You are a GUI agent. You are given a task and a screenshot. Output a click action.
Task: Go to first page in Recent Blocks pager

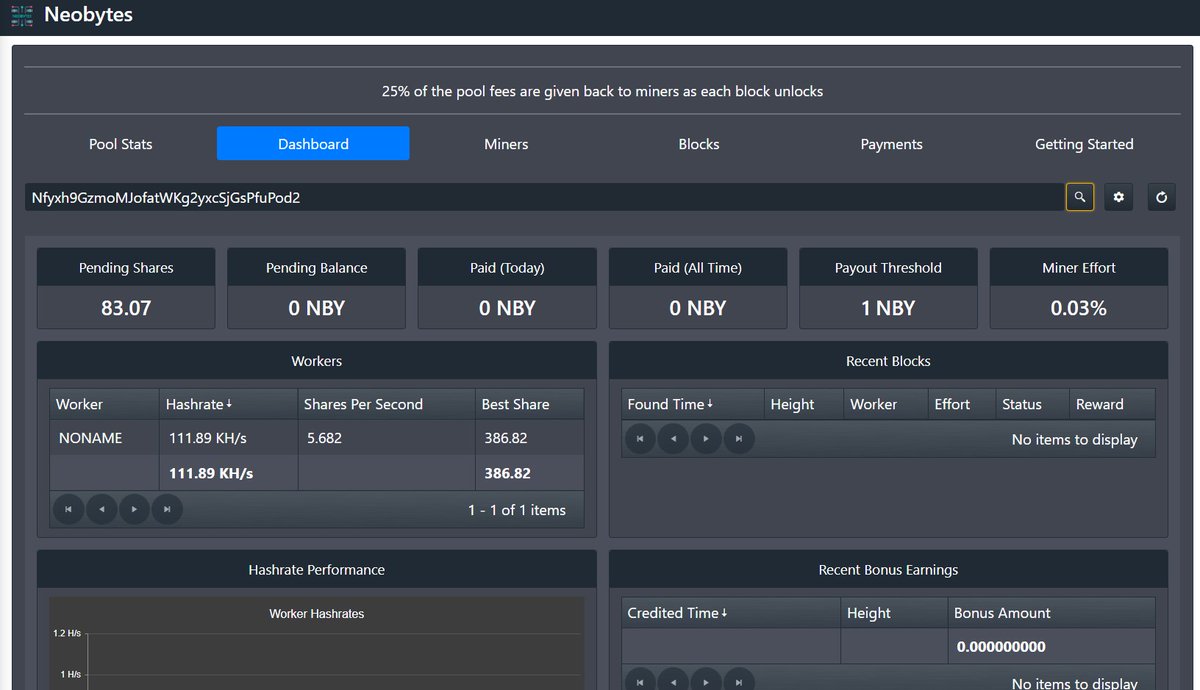pyautogui.click(x=641, y=439)
